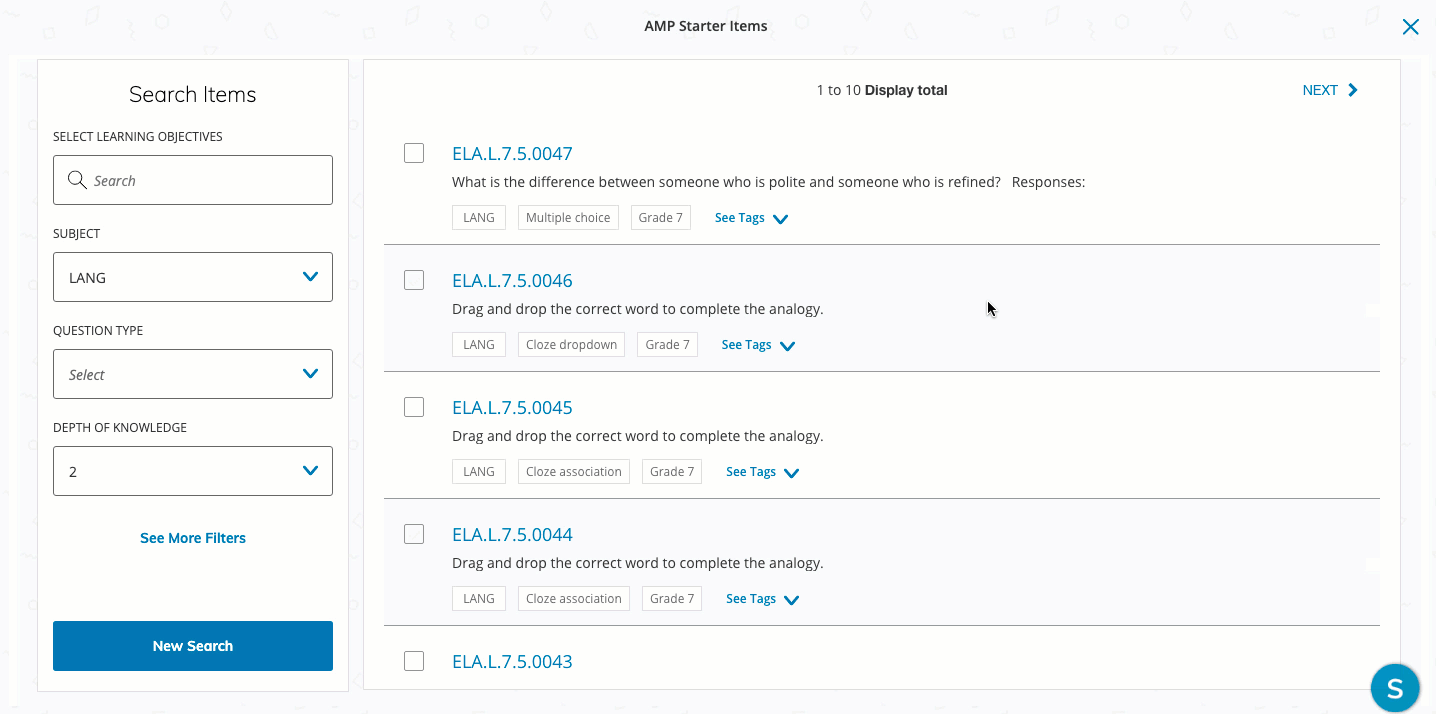Open the Question Type select dropdown
The width and height of the screenshot is (1436, 714).
click(193, 374)
